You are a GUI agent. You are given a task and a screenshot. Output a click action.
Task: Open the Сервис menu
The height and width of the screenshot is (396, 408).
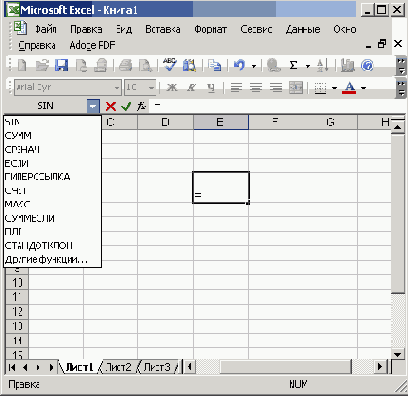(256, 29)
